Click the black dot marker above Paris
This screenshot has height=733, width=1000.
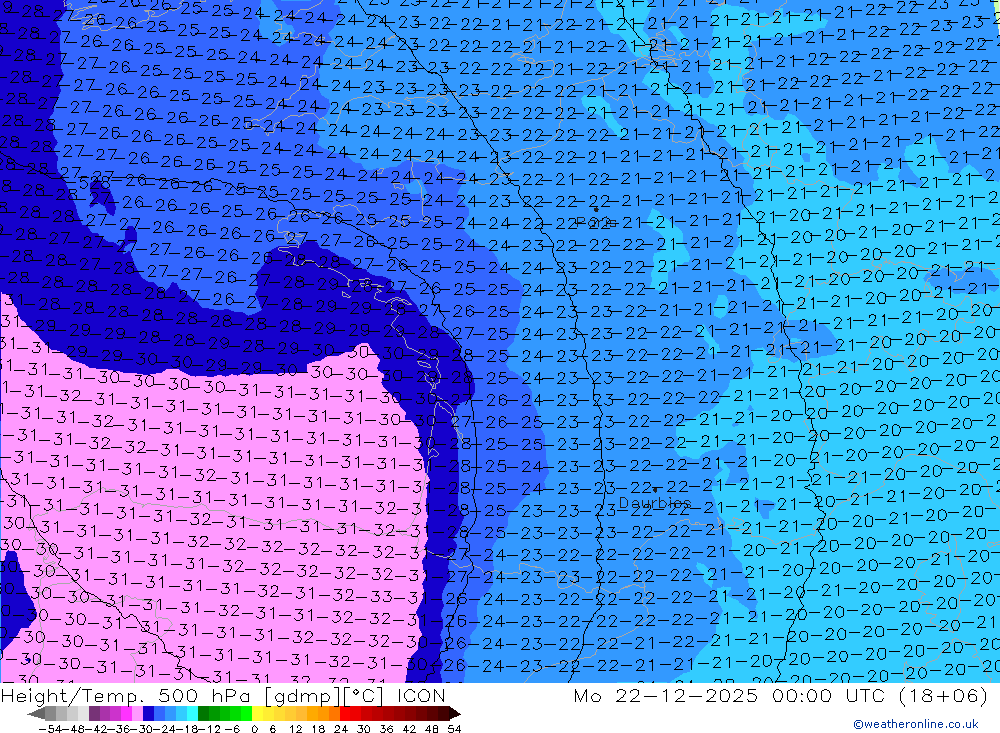pyautogui.click(x=596, y=209)
